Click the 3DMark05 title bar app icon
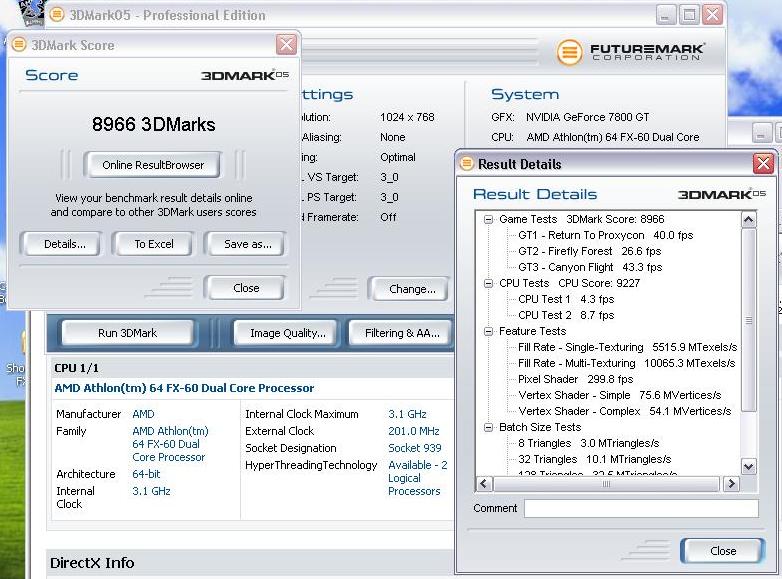782x579 pixels. tap(57, 15)
